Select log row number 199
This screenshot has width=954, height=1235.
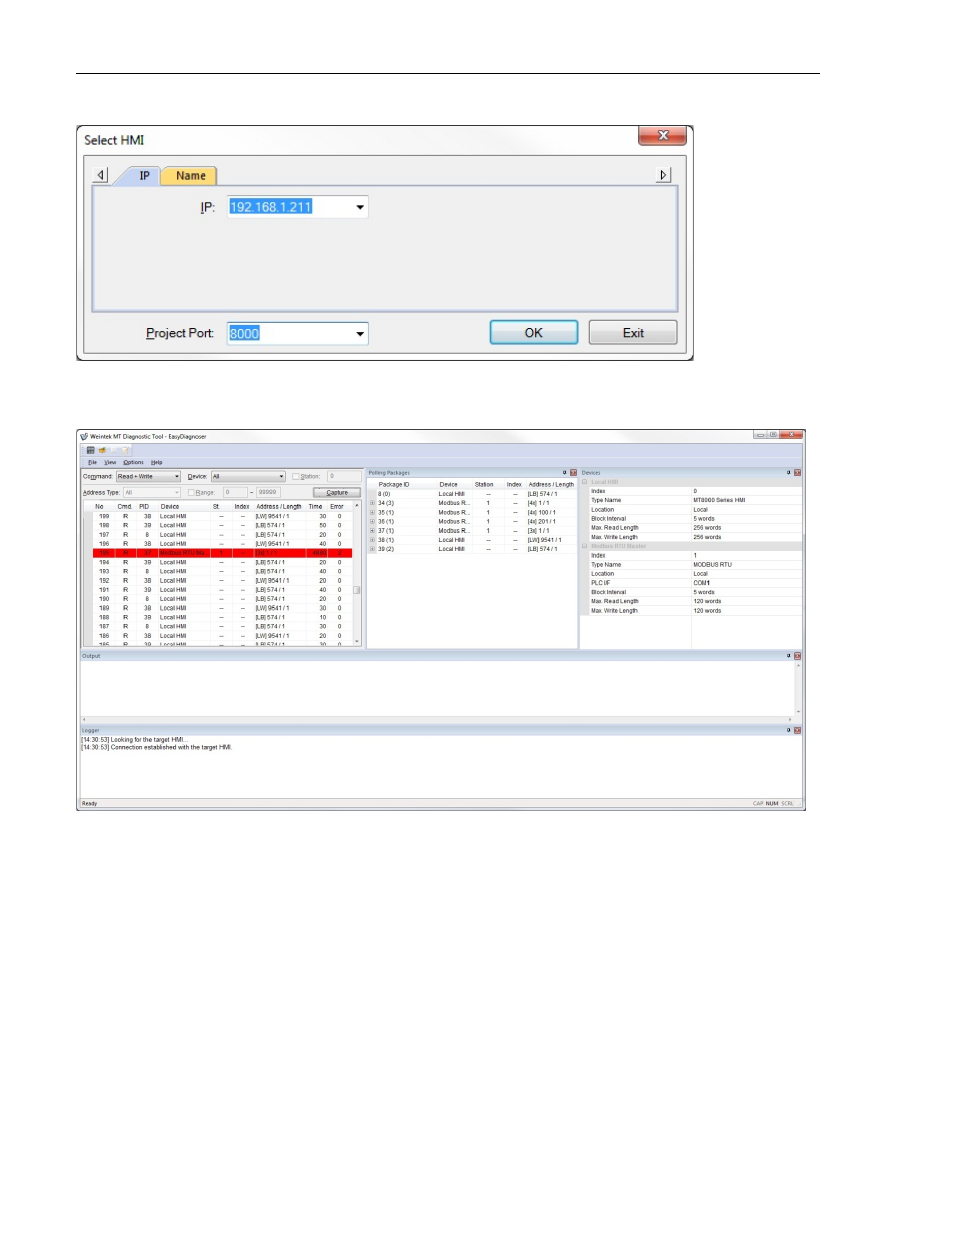222,516
